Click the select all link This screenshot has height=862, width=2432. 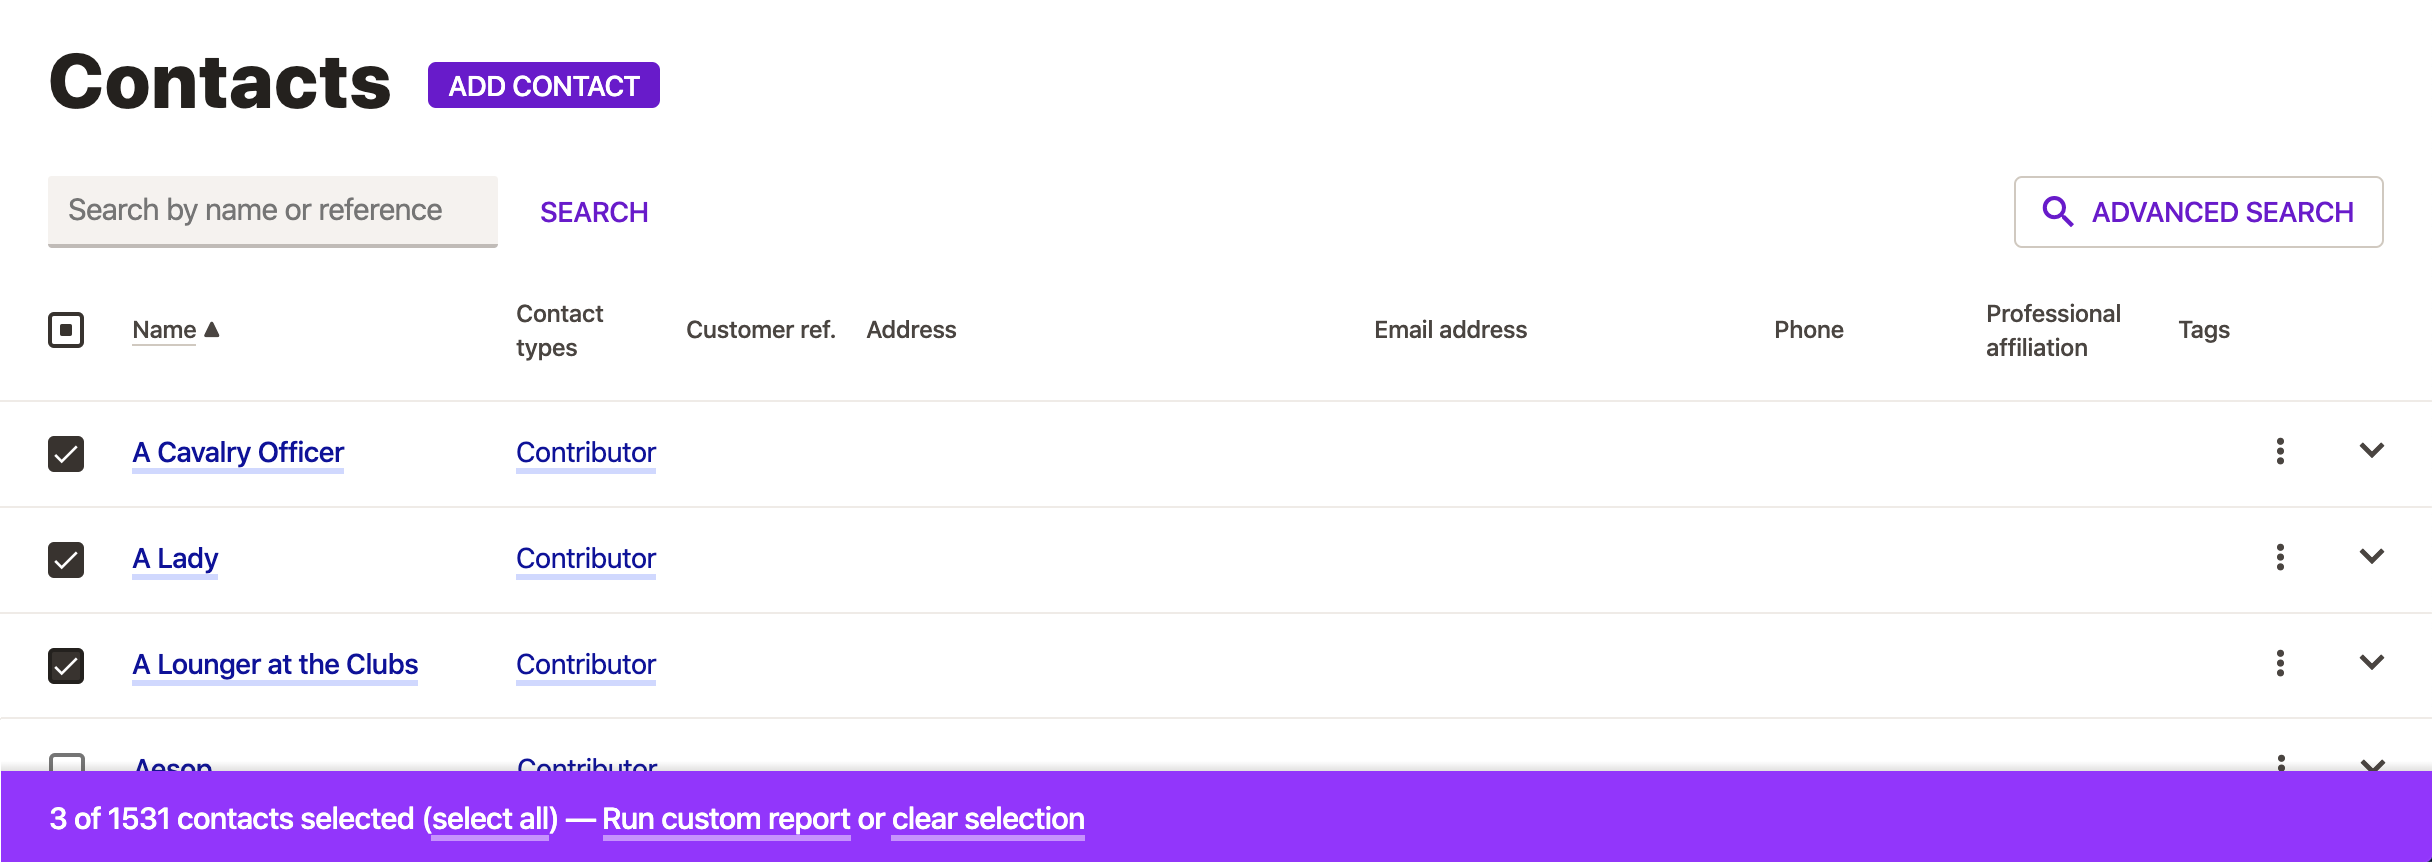click(x=490, y=819)
